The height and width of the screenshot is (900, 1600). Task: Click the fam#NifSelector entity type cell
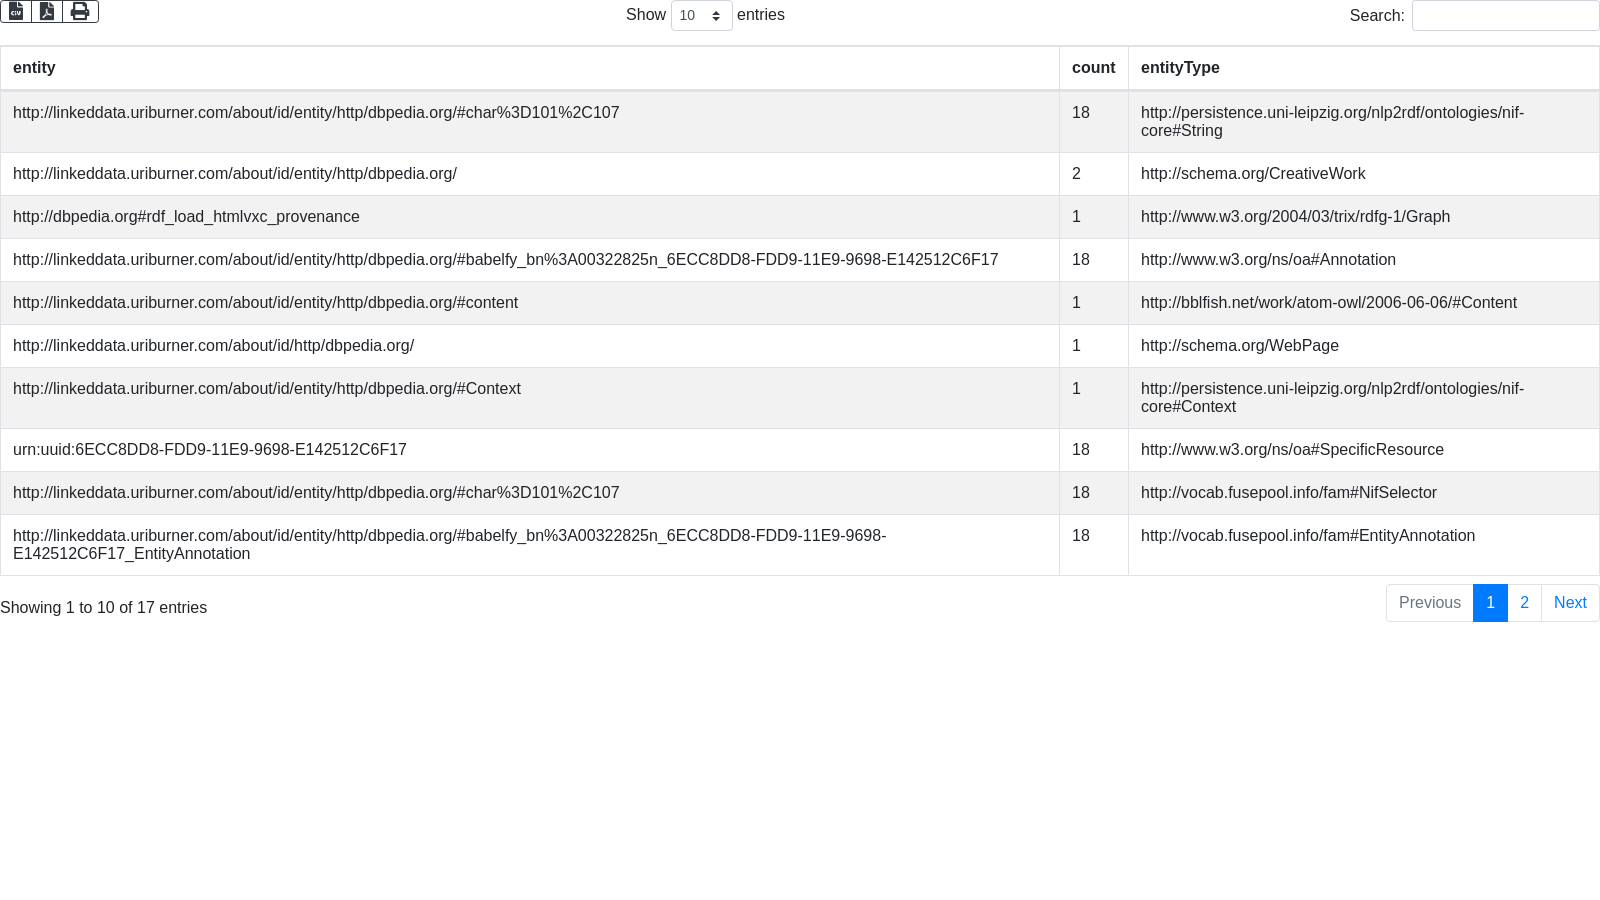point(1288,493)
